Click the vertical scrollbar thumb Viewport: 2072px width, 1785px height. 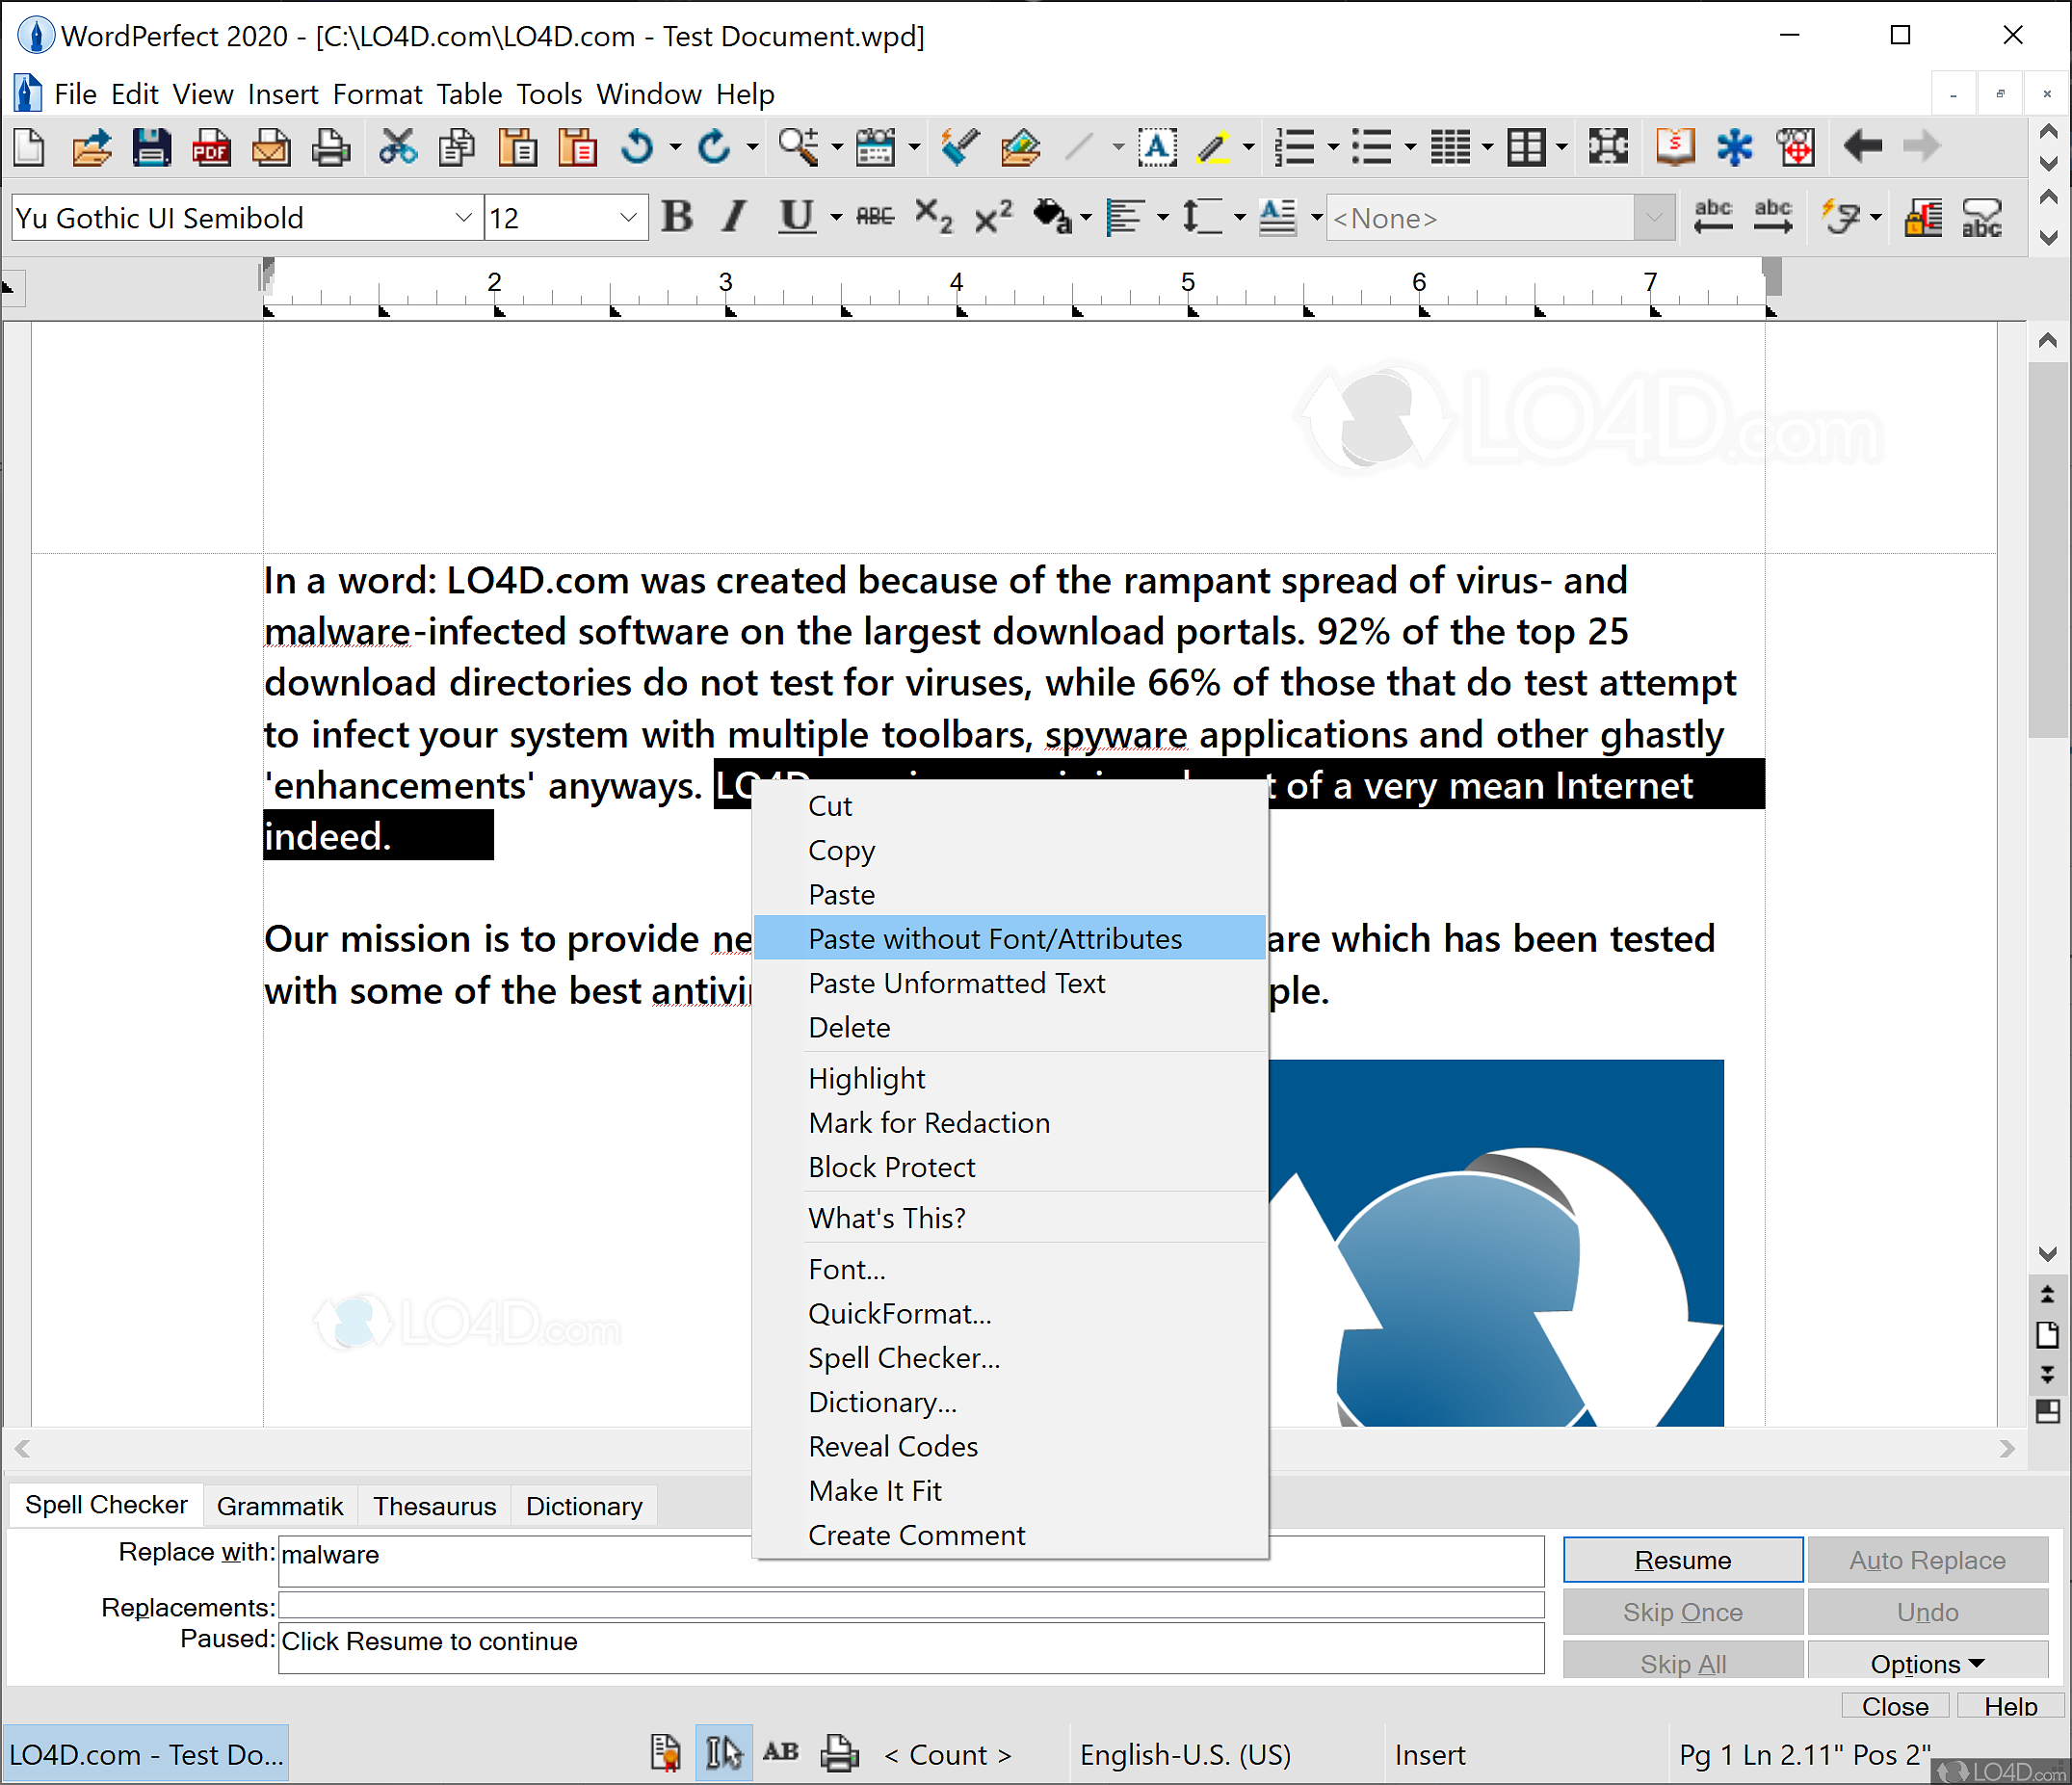2047,550
